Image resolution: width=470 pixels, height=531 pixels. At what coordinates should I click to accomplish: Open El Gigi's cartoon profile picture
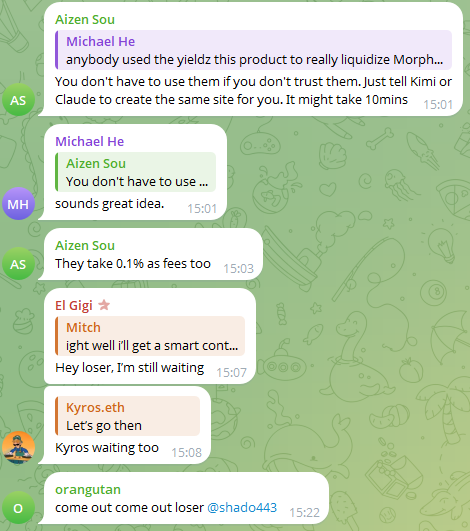click(x=18, y=448)
